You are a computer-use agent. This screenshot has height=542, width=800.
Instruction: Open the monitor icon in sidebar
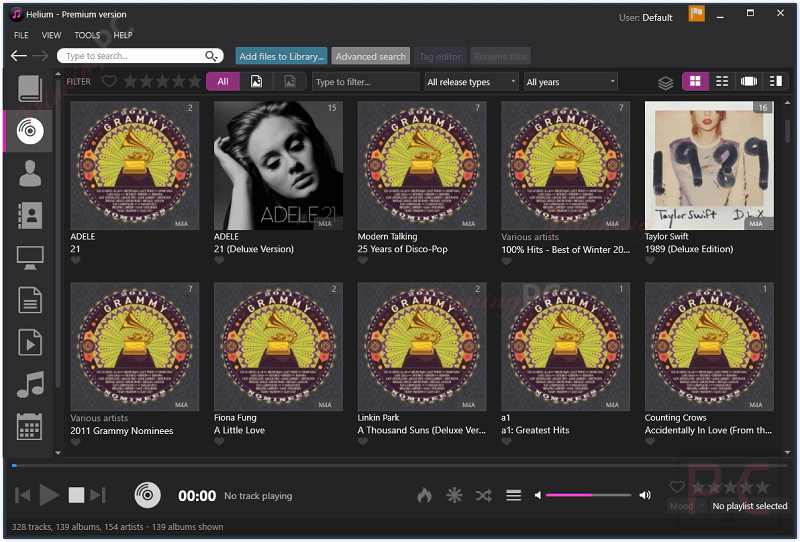tap(30, 258)
